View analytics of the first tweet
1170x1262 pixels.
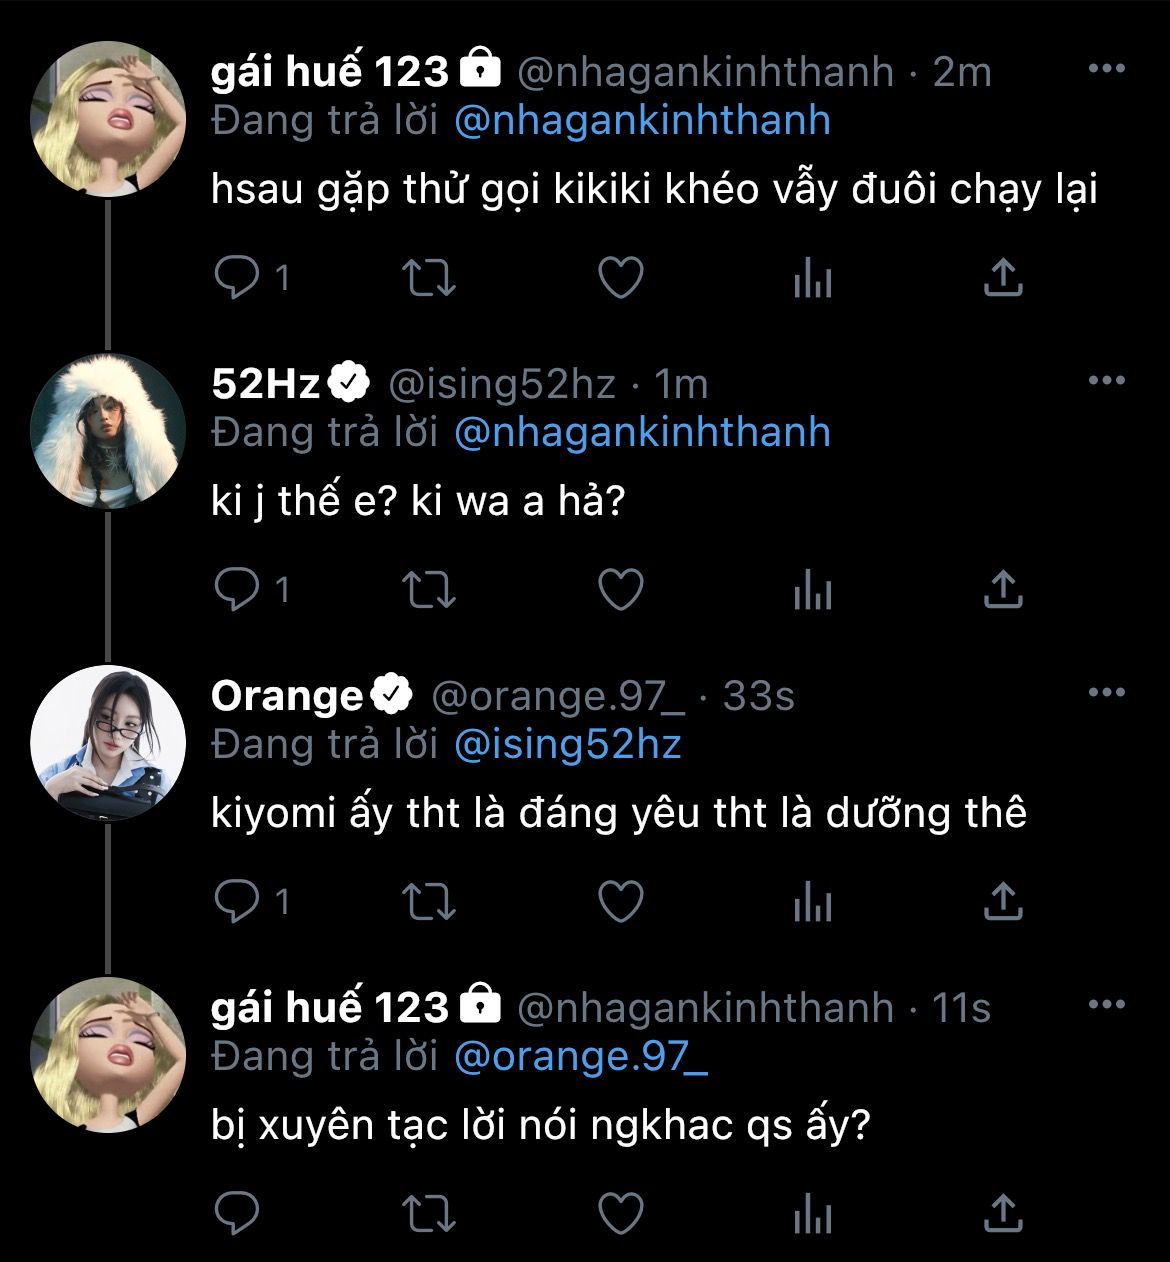(x=812, y=278)
